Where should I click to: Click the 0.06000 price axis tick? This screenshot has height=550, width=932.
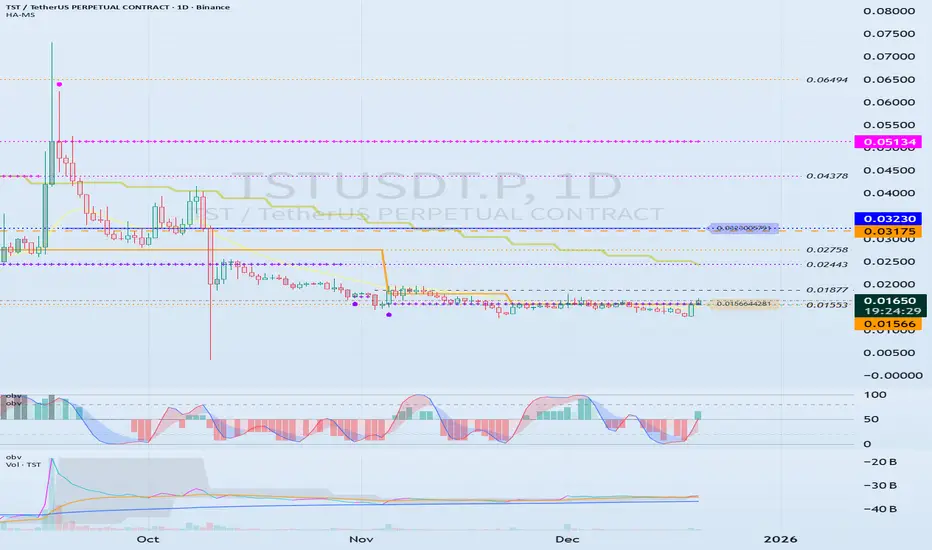click(889, 102)
